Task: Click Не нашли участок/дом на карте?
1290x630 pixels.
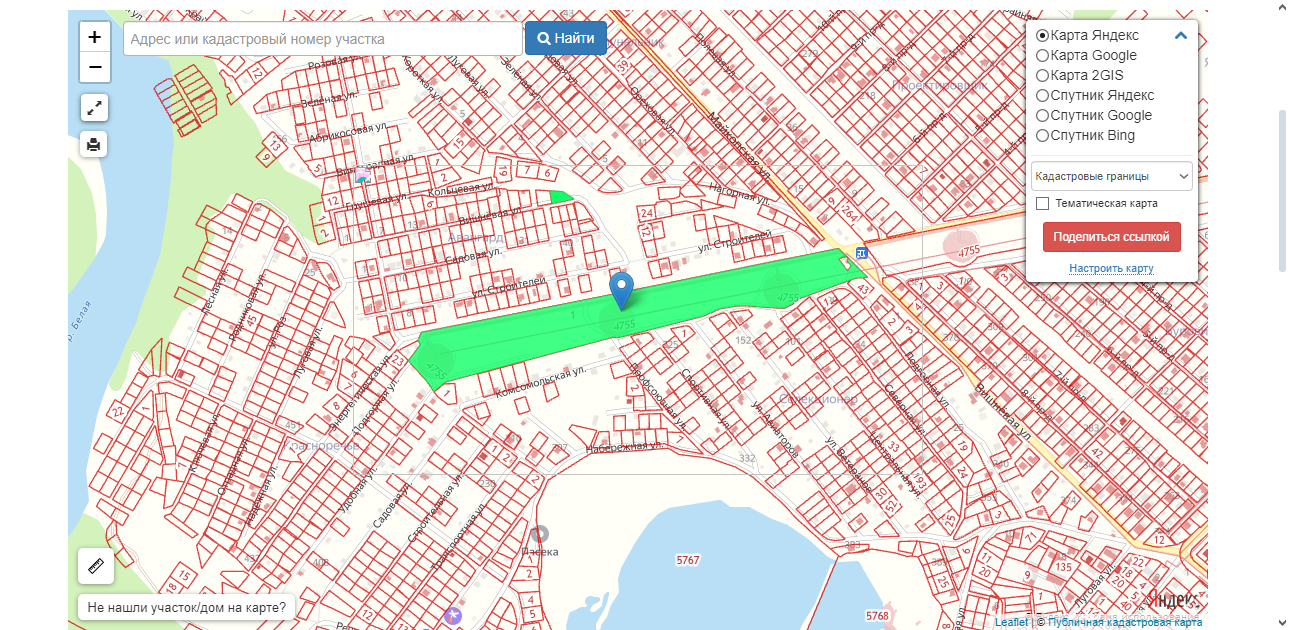Action: pyautogui.click(x=186, y=607)
